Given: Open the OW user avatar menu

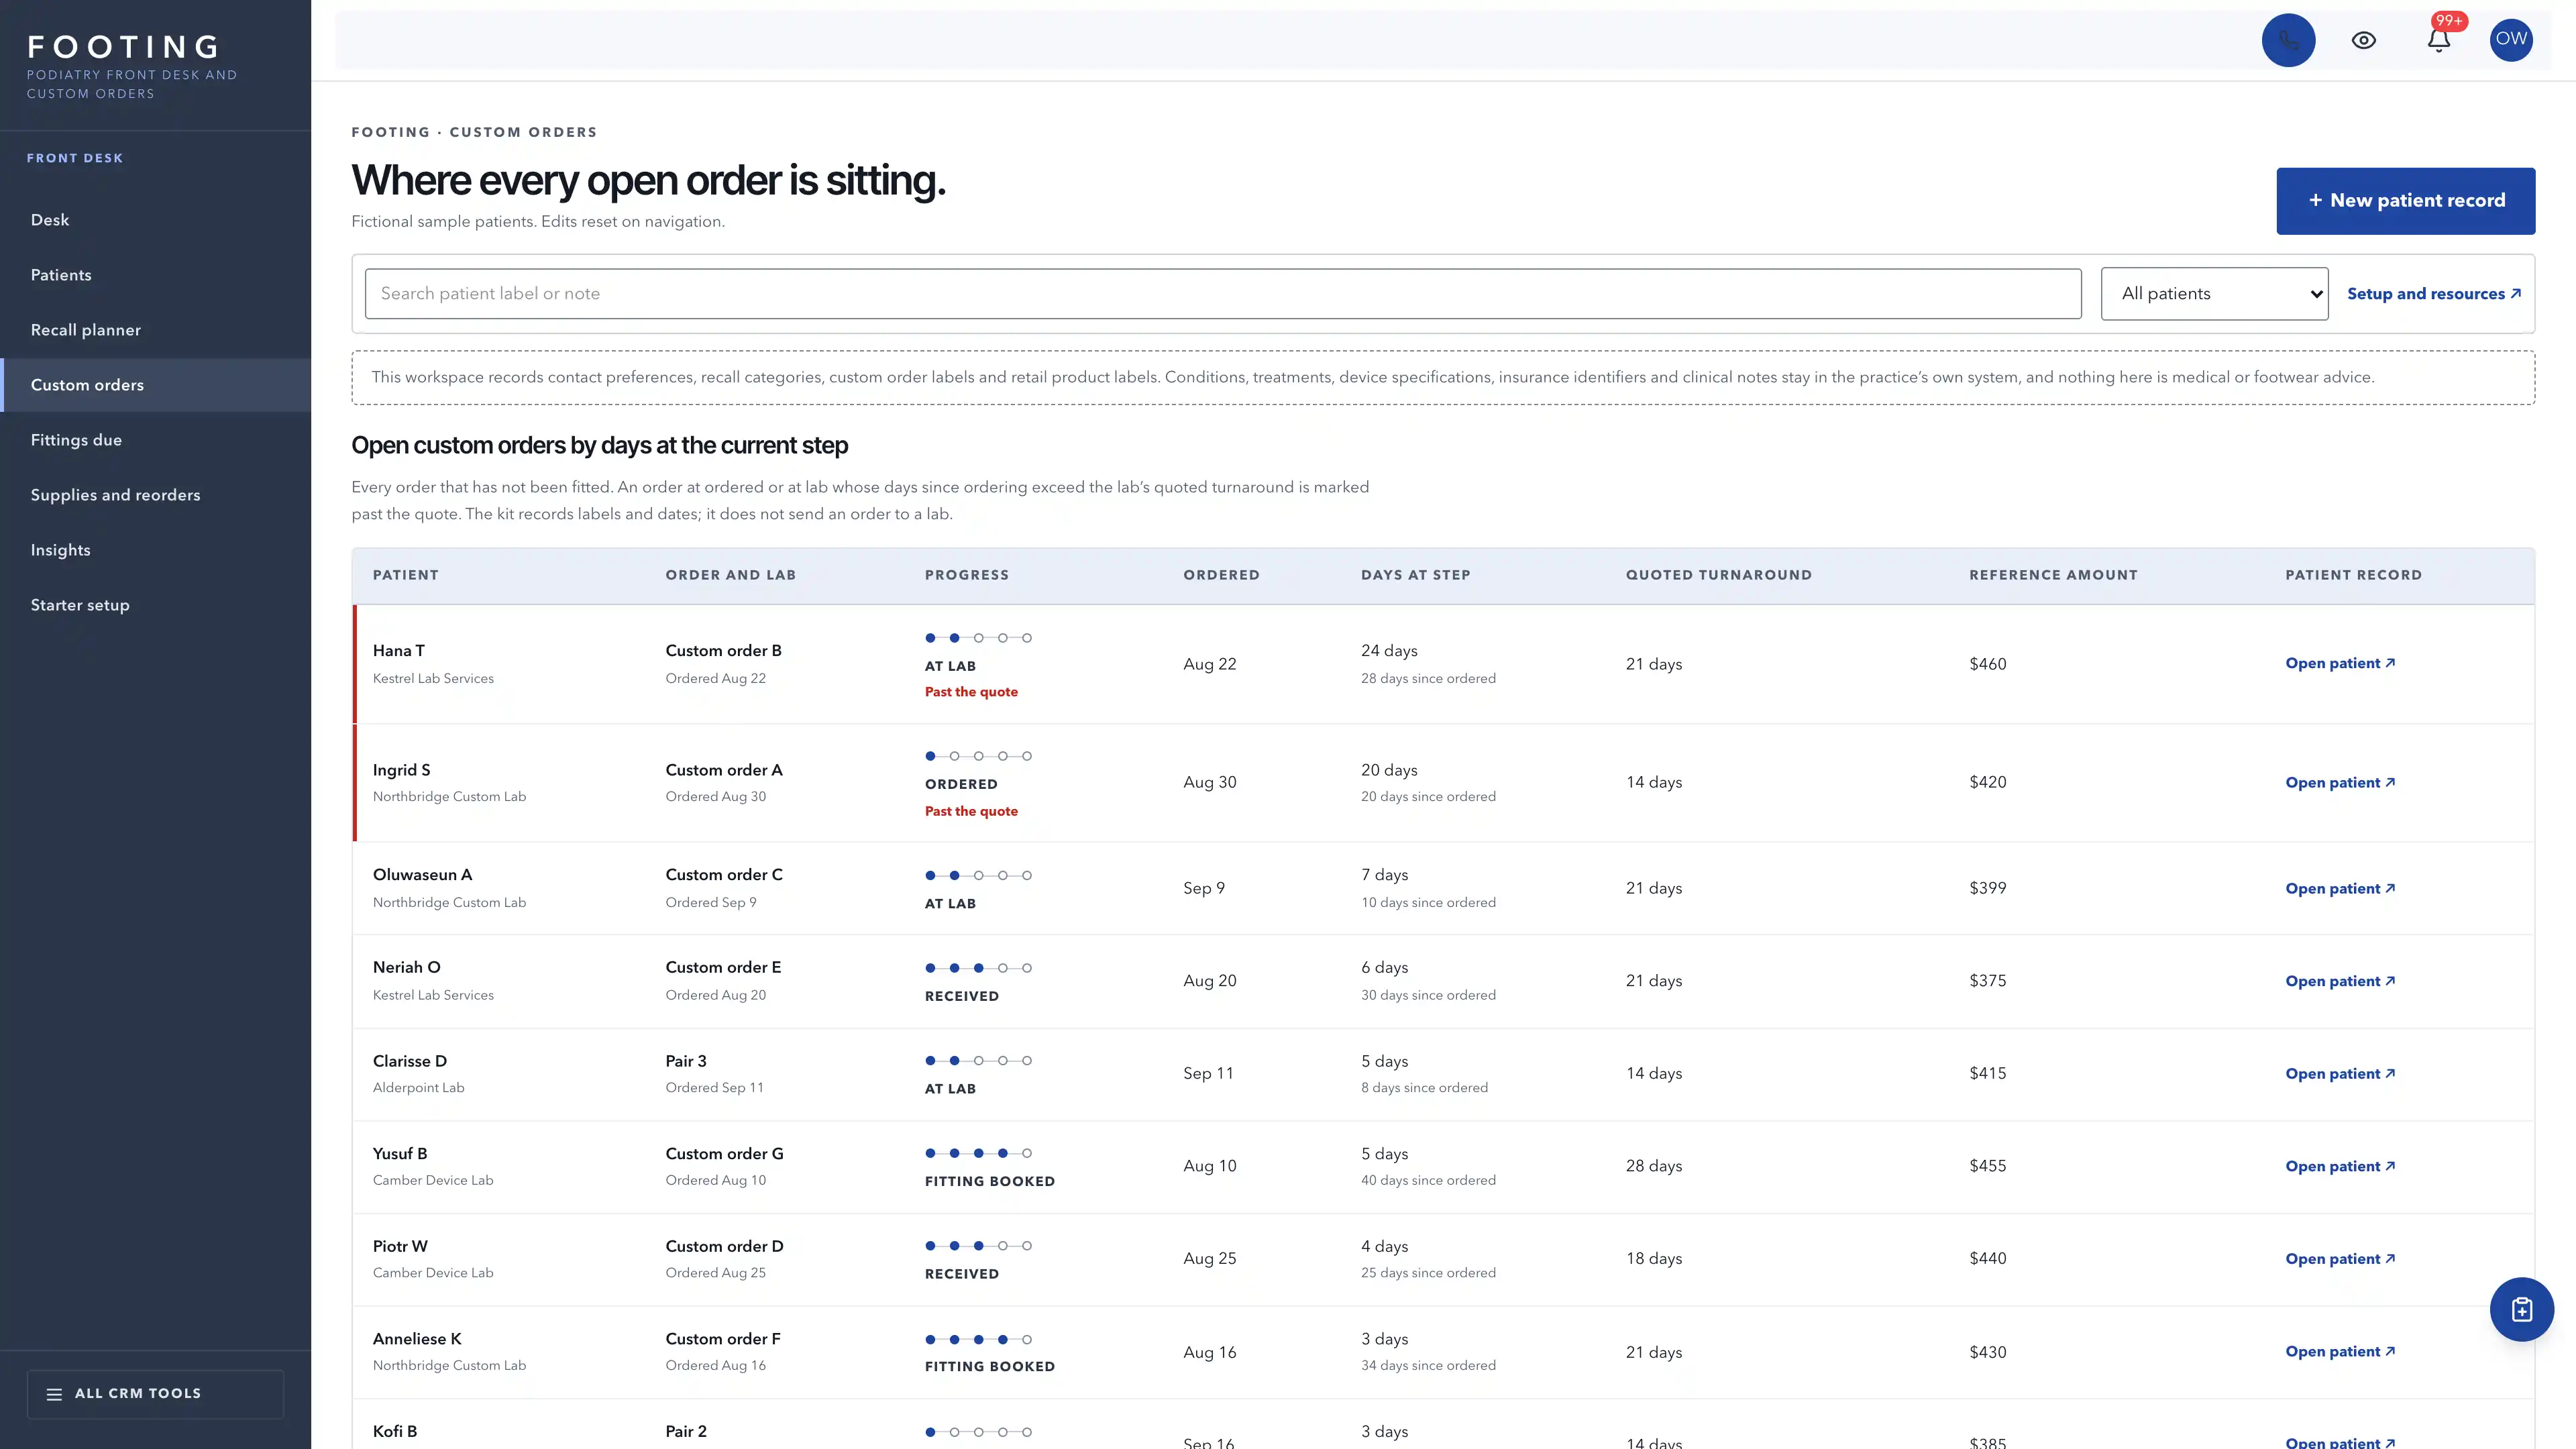Looking at the screenshot, I should [2511, 40].
